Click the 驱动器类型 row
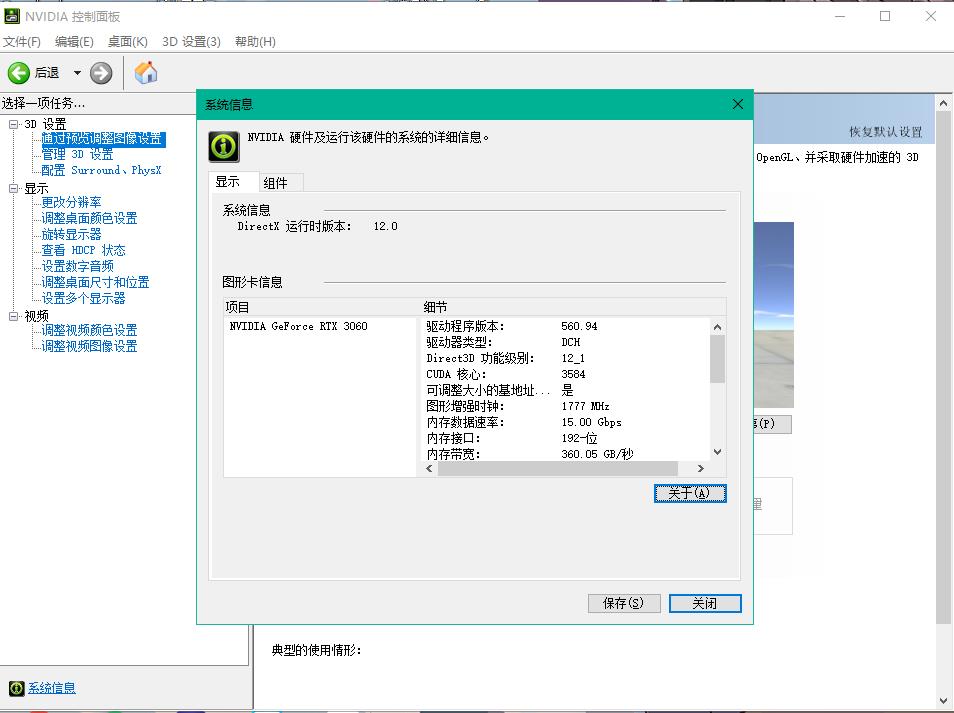 (x=564, y=342)
